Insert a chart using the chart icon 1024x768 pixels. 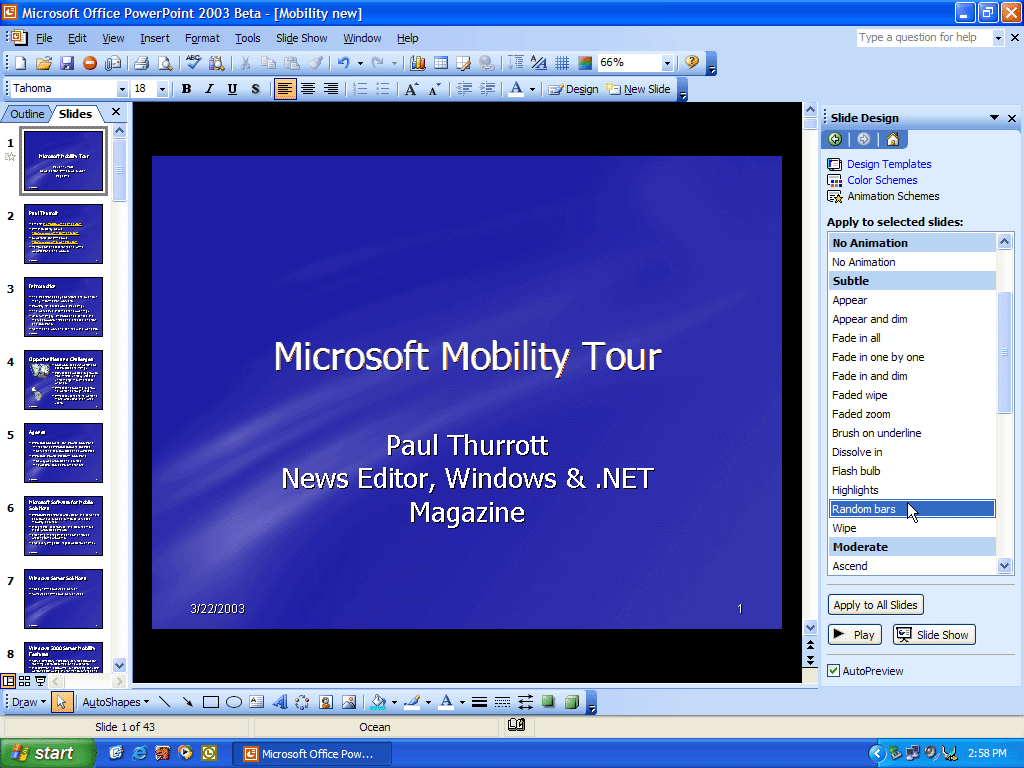(418, 63)
